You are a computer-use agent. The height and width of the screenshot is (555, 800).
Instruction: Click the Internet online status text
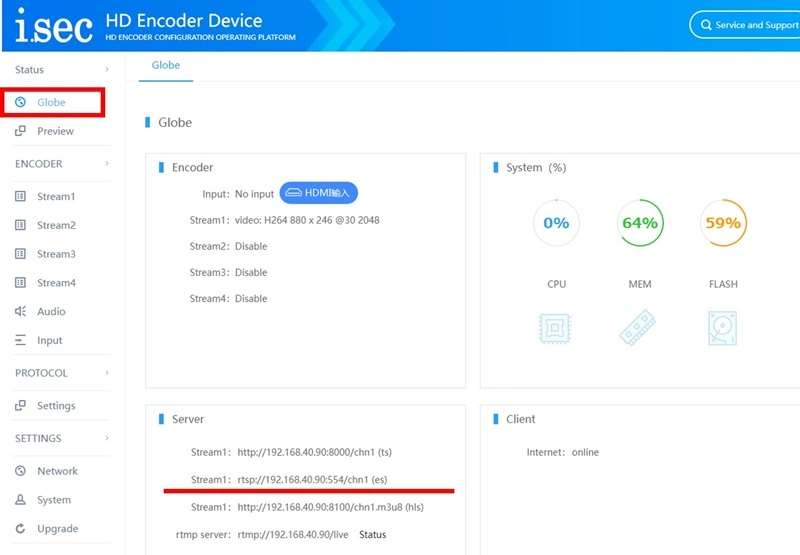tap(585, 452)
